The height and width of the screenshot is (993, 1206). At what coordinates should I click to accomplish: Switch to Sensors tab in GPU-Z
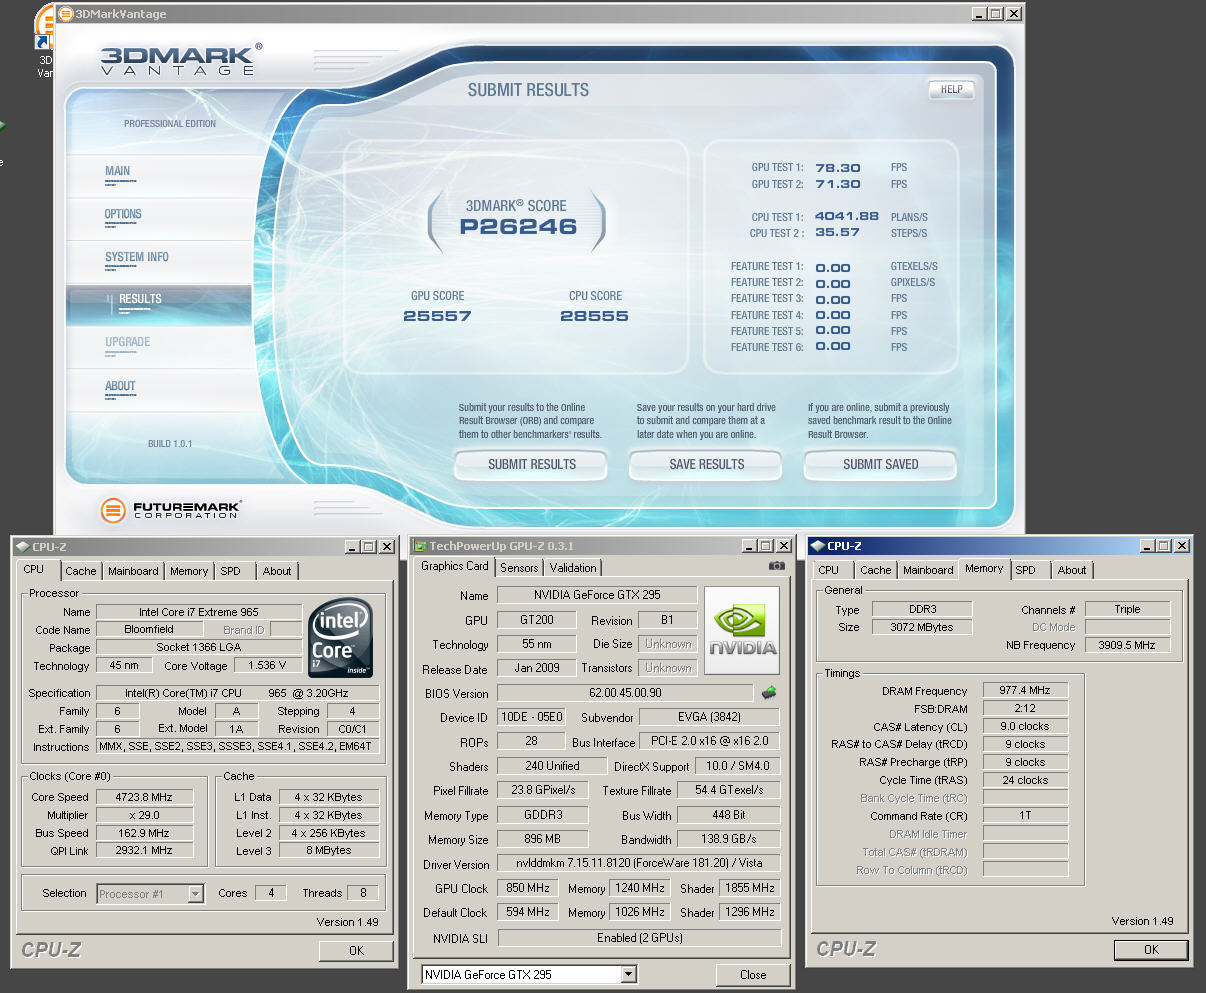click(519, 568)
